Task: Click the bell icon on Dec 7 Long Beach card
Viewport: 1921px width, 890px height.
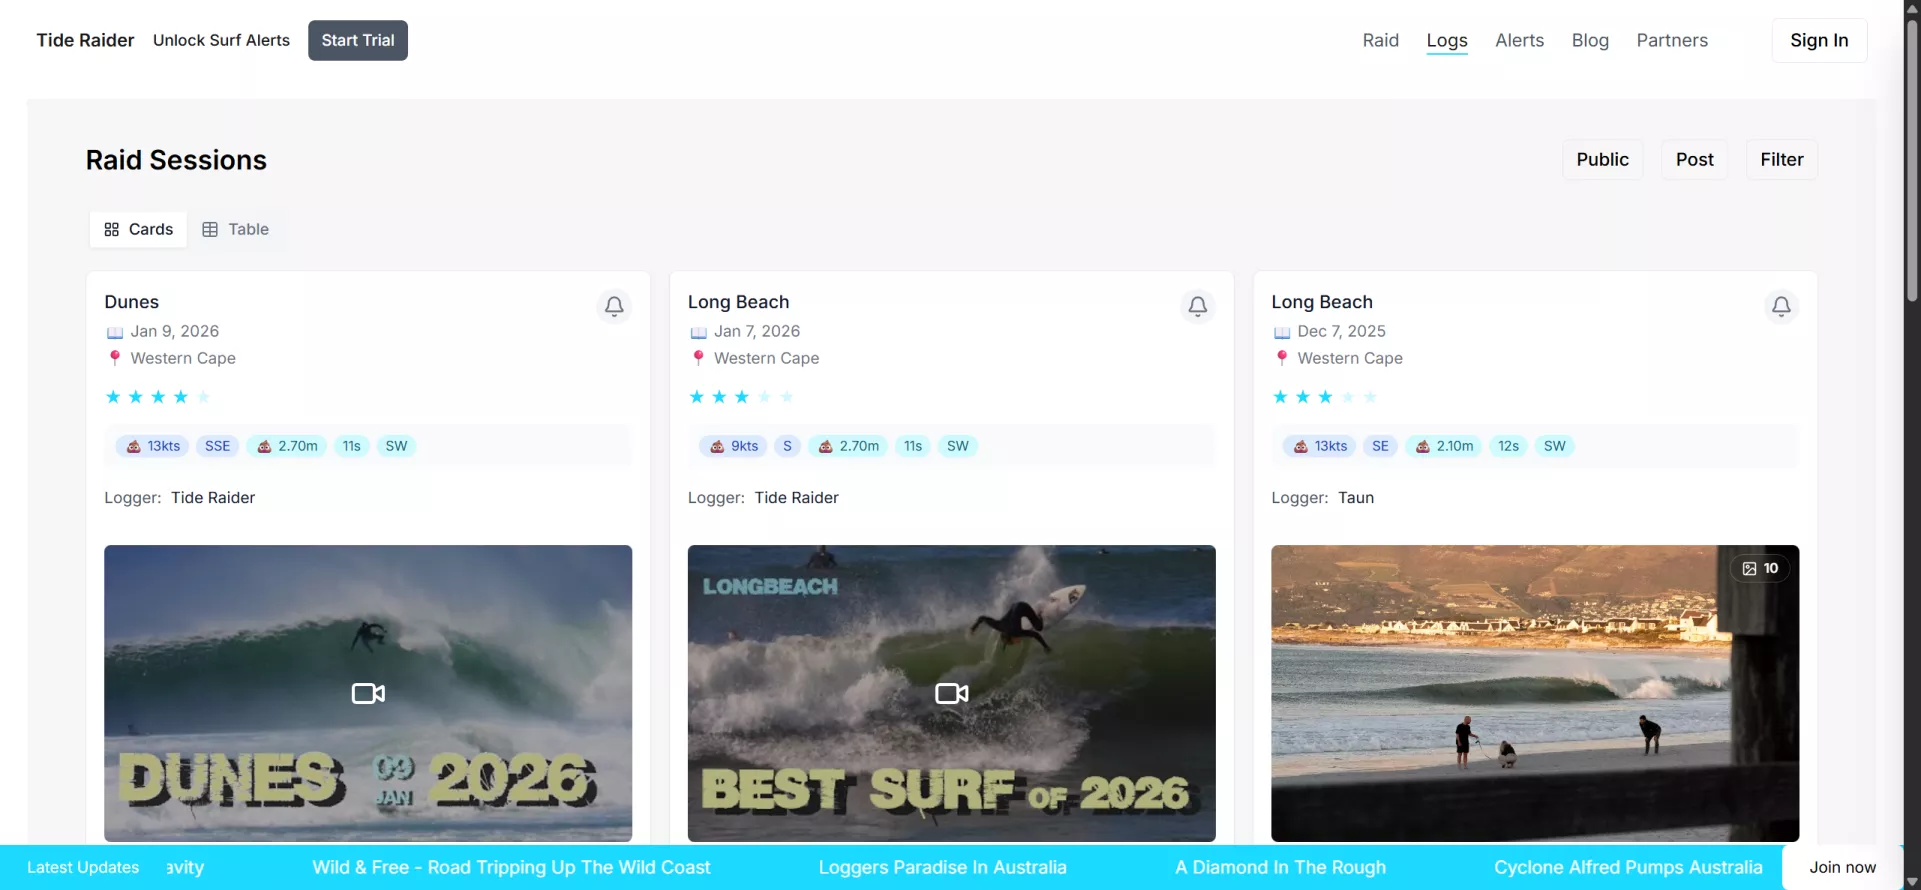Action: pyautogui.click(x=1781, y=306)
